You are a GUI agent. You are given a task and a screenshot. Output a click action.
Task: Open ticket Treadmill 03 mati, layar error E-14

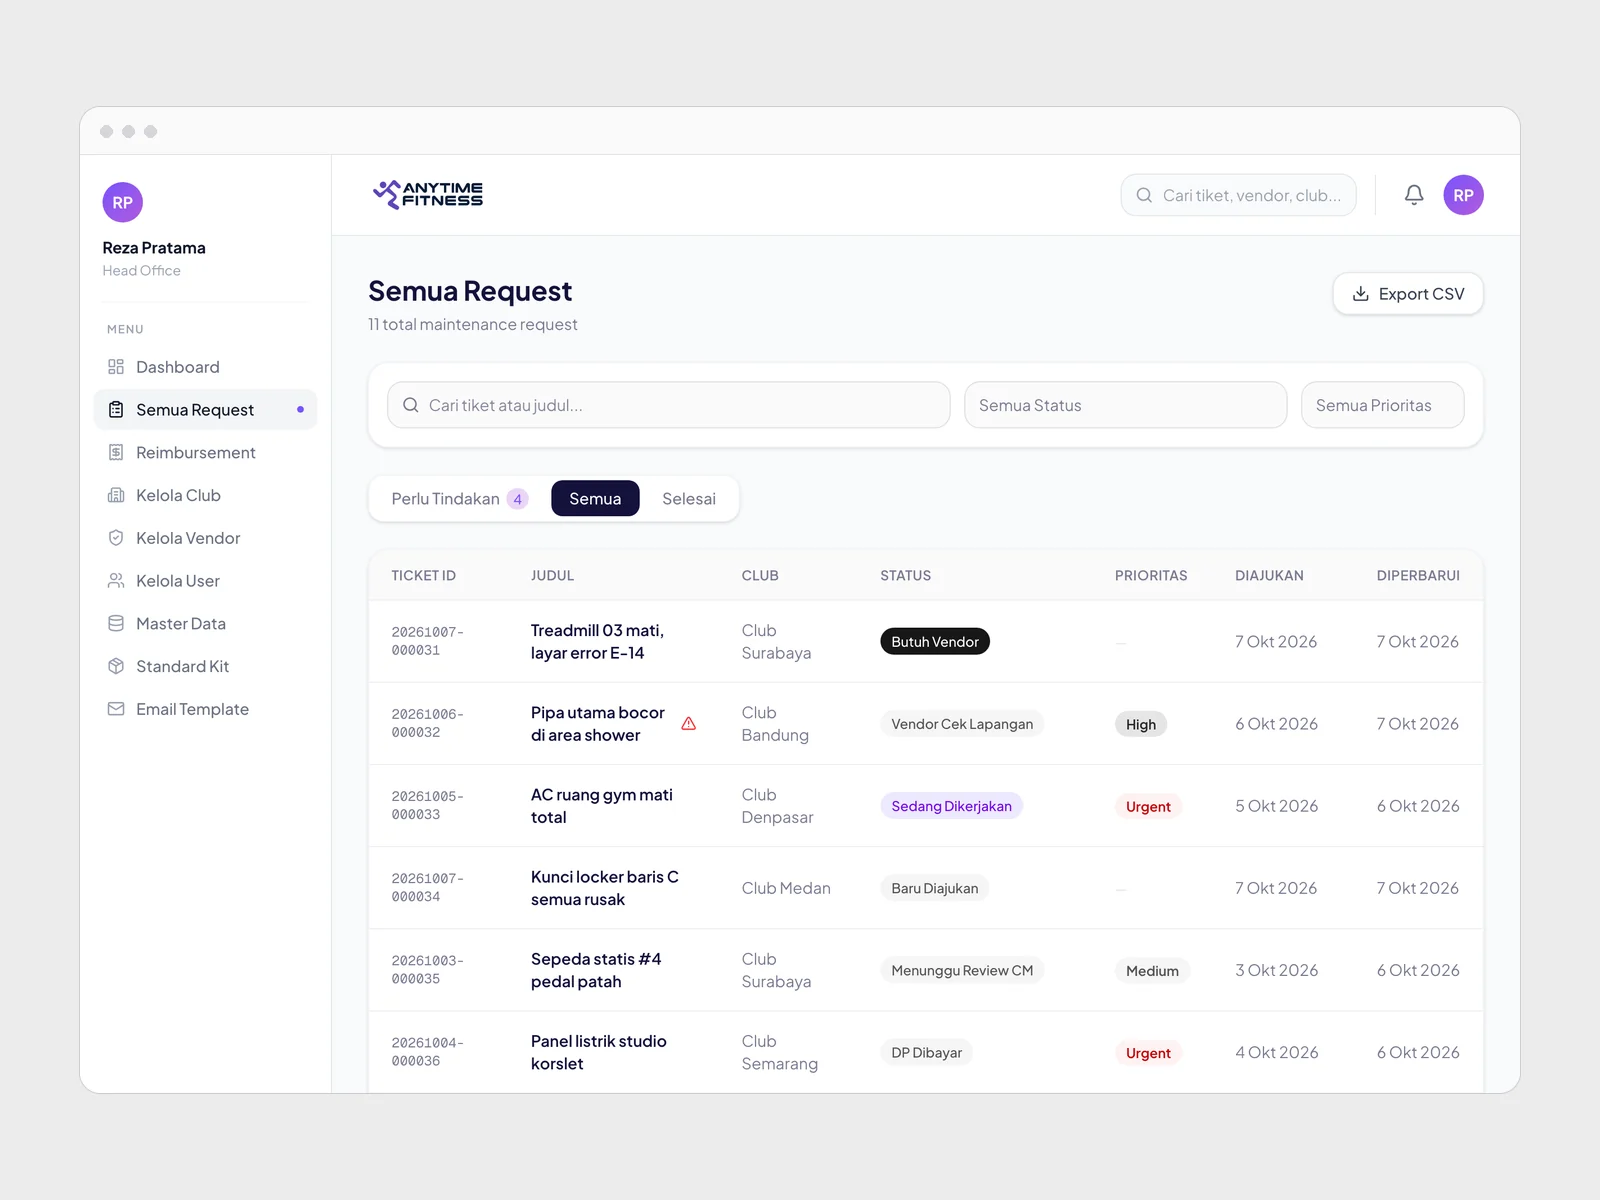[597, 642]
